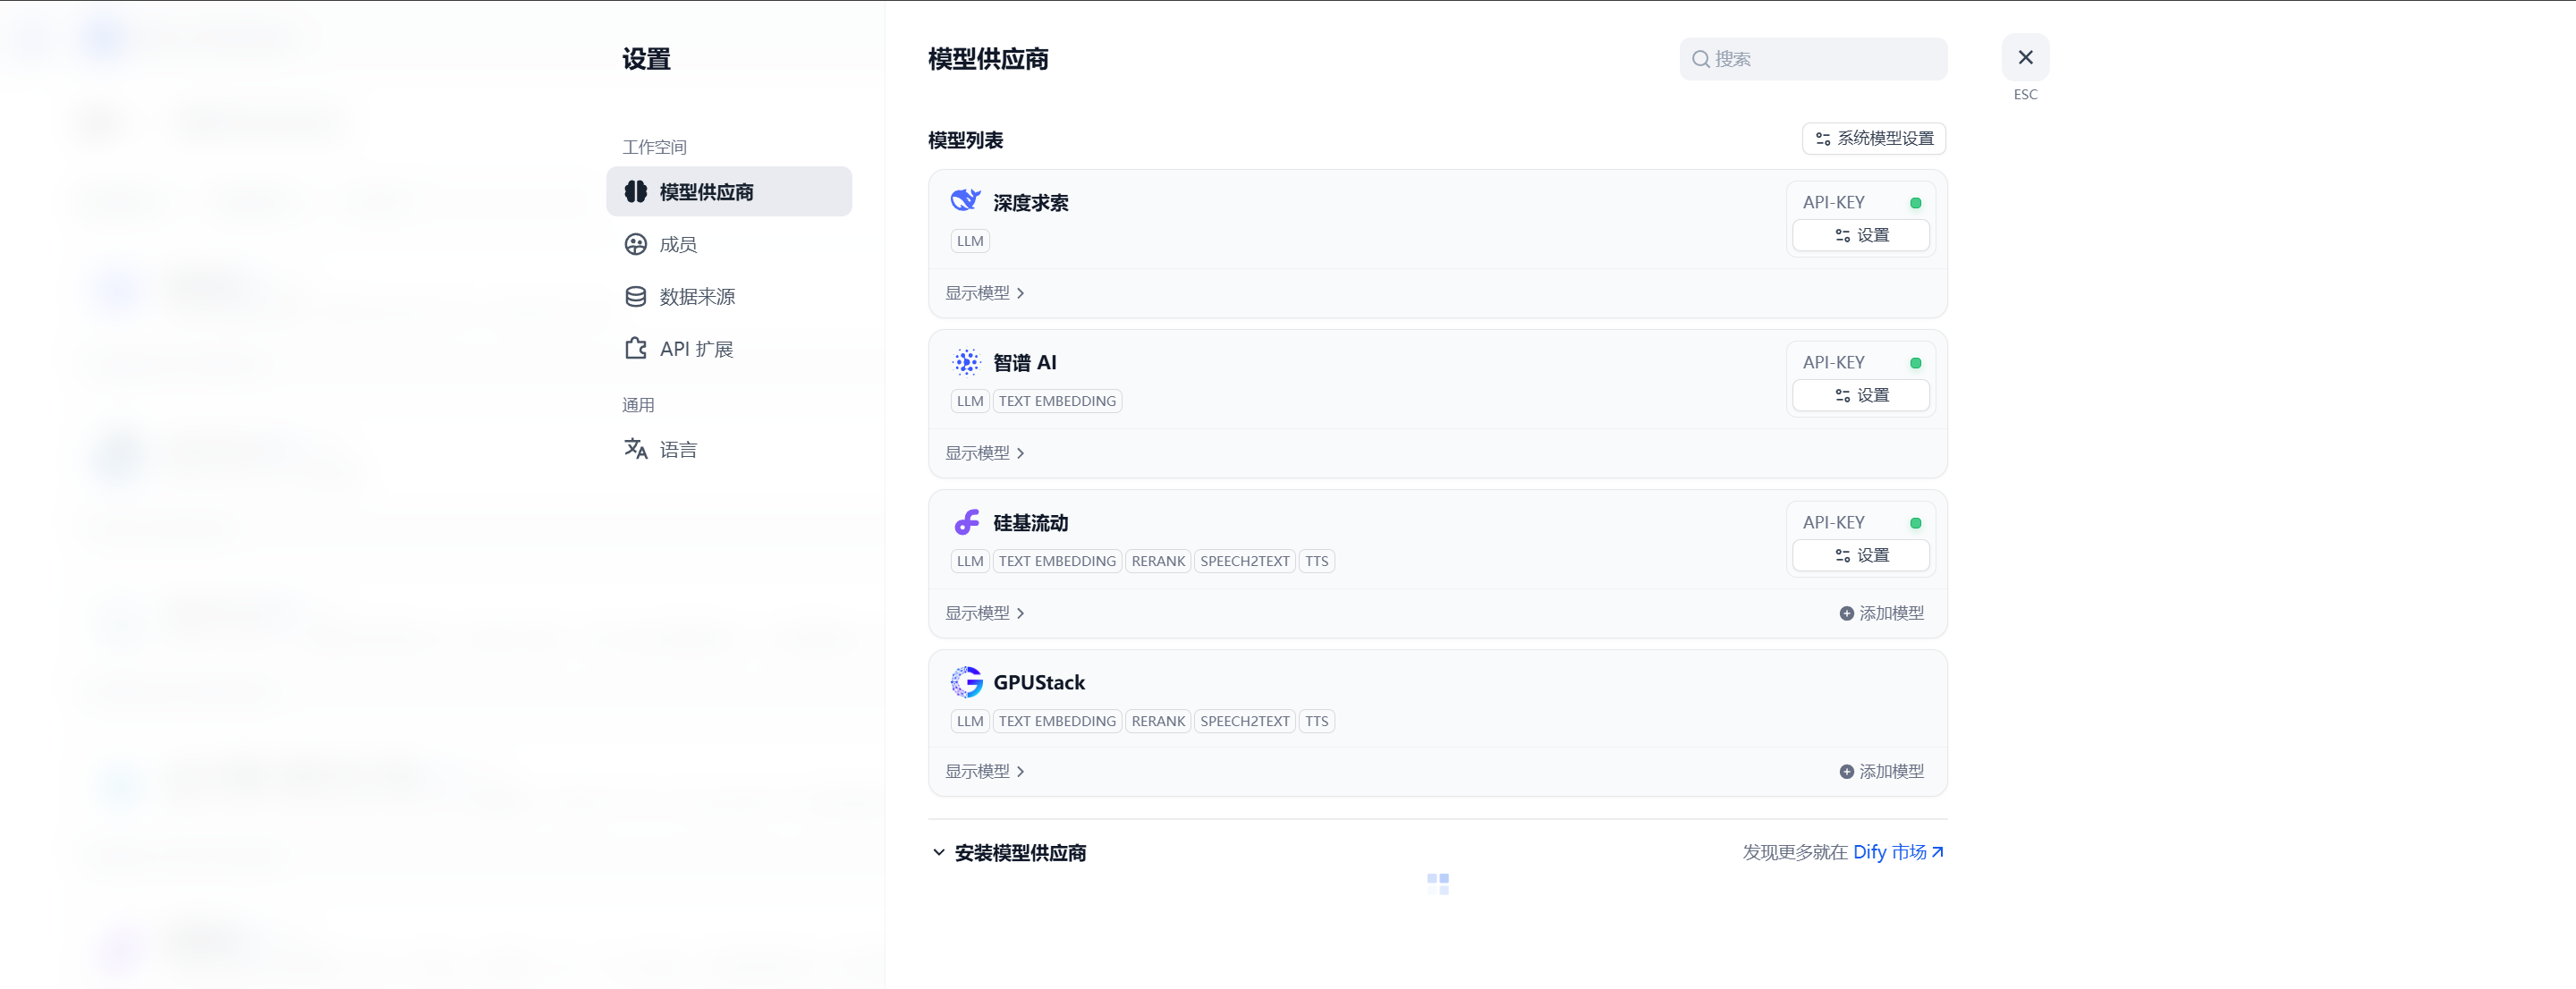Image resolution: width=2576 pixels, height=989 pixels.
Task: Click RERANK tag under GPUStack
Action: click(1158, 721)
